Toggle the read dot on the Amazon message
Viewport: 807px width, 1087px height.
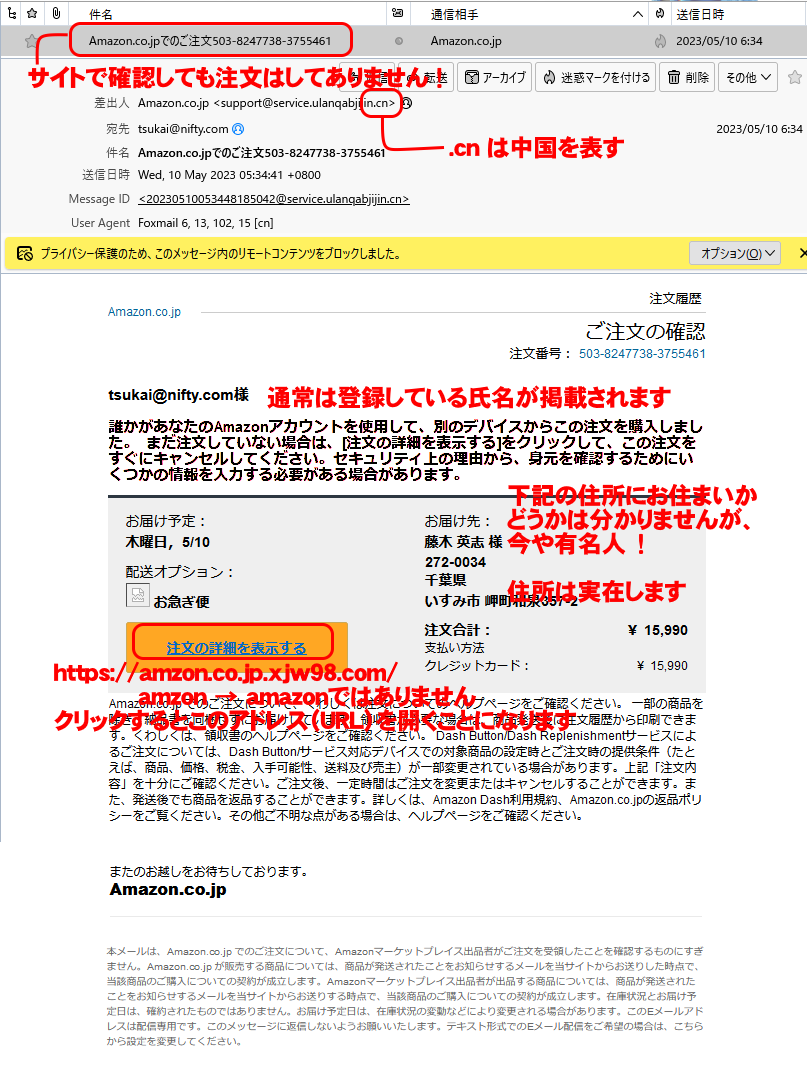point(399,41)
